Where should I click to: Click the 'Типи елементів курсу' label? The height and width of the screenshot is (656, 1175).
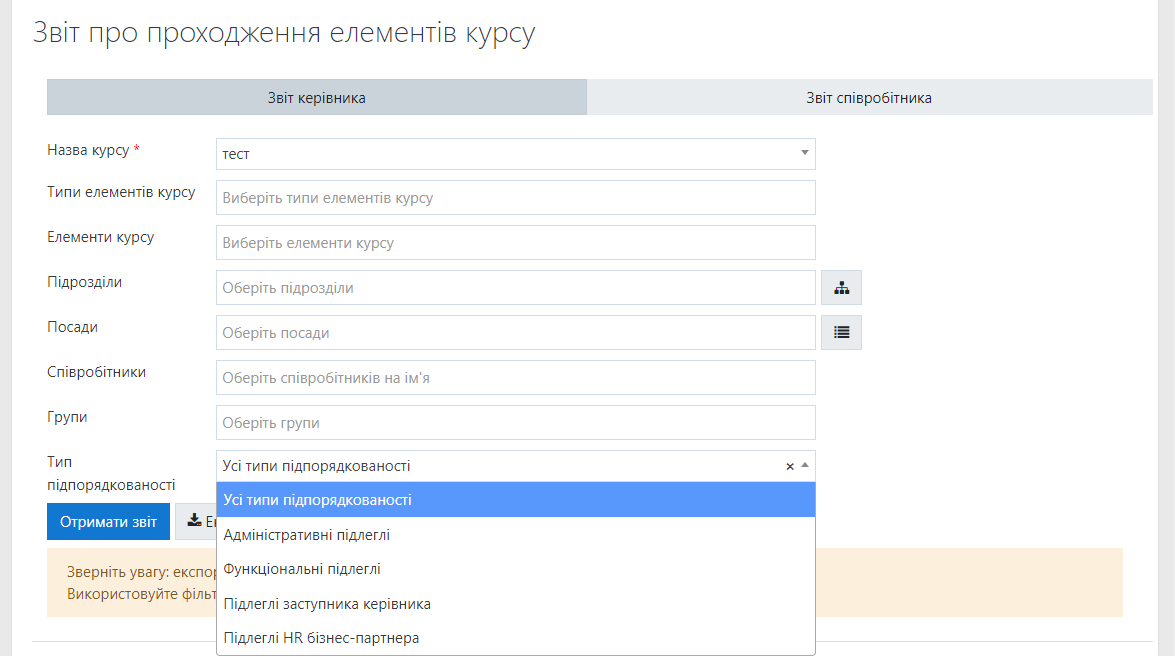121,192
